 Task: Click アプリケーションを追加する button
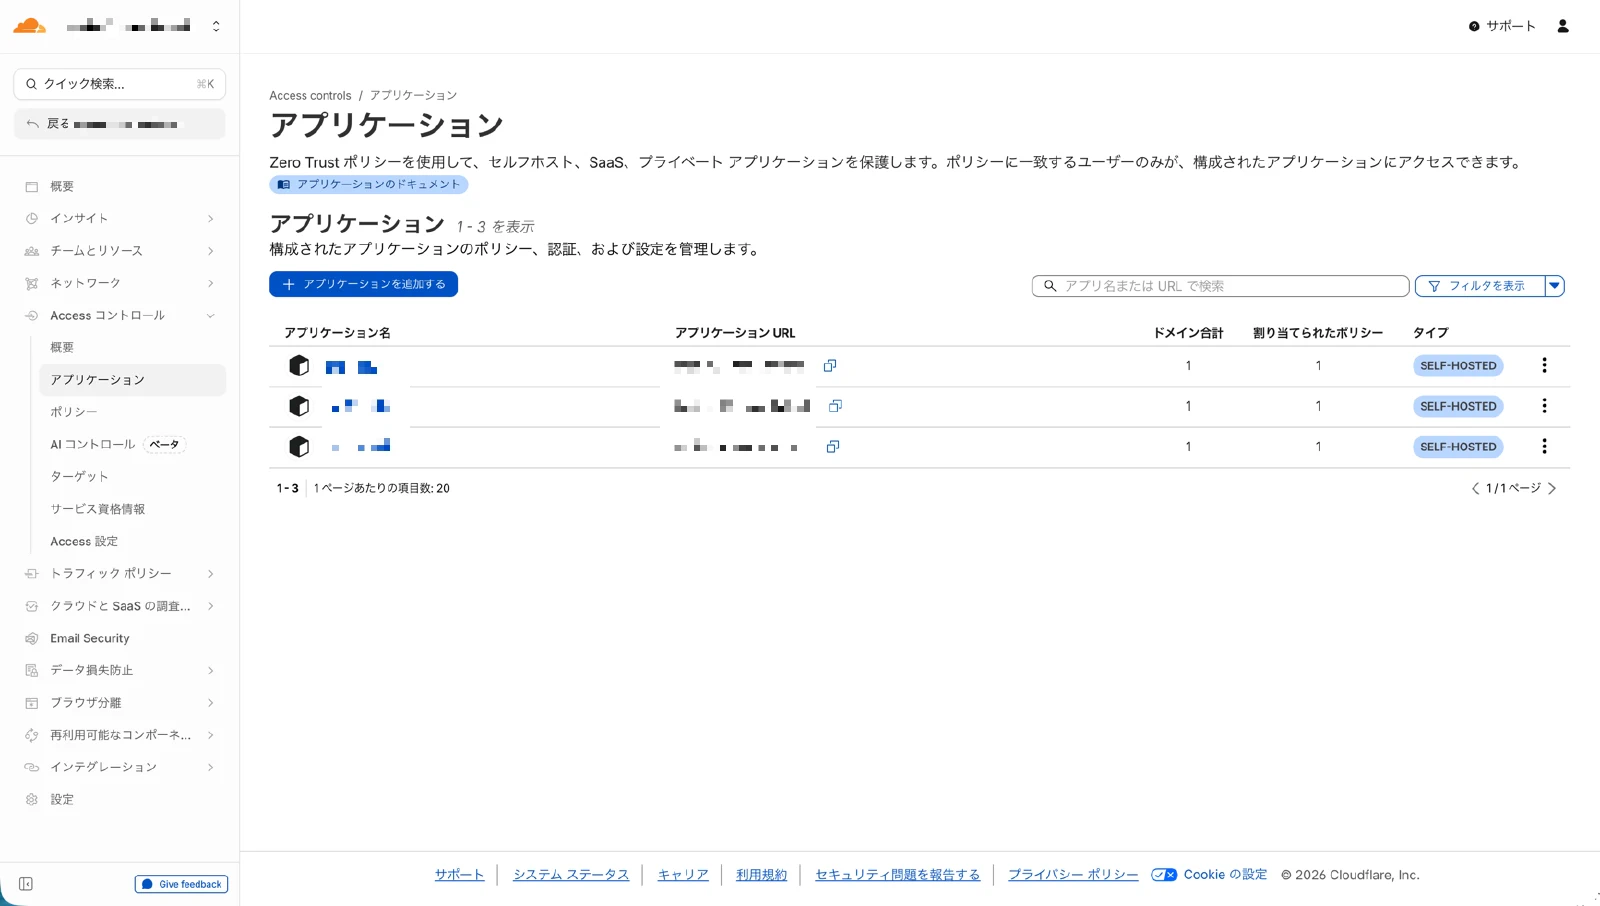point(363,284)
